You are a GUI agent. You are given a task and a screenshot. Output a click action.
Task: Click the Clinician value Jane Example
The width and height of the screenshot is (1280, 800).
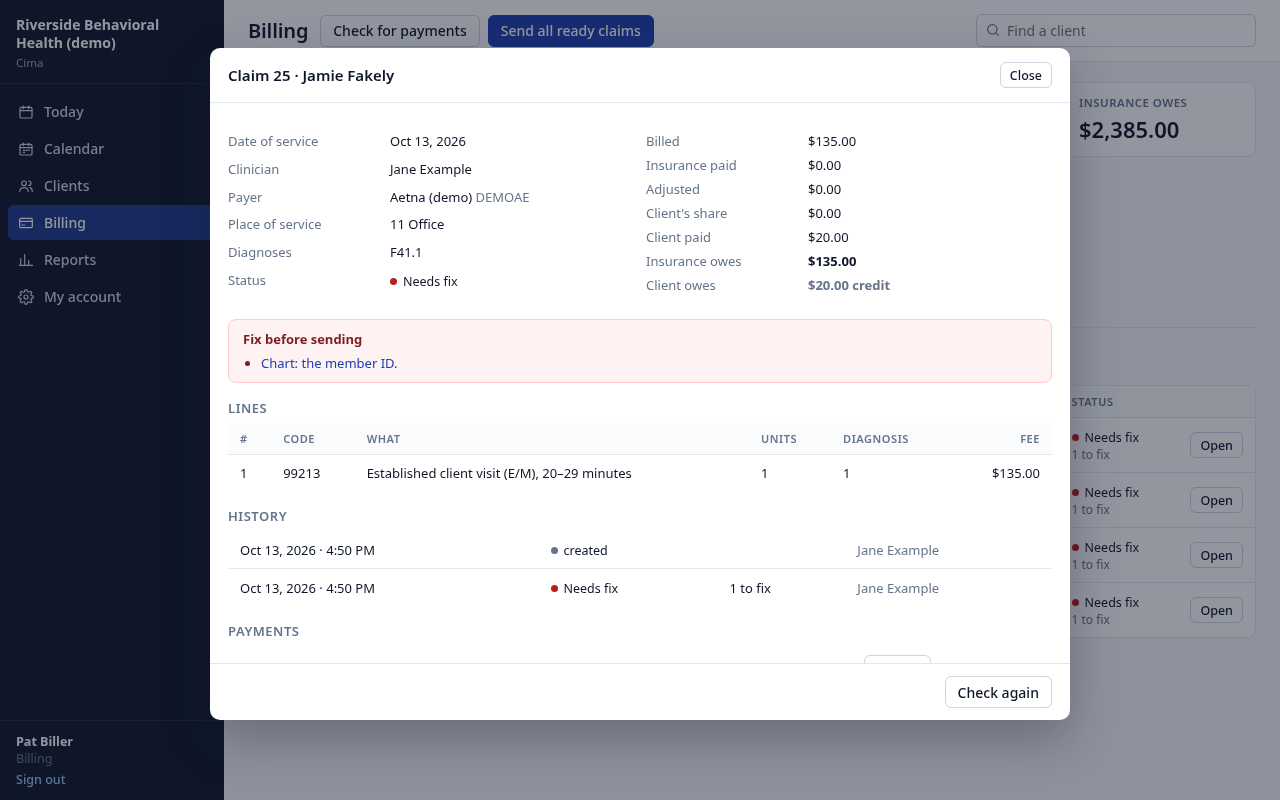tap(431, 170)
